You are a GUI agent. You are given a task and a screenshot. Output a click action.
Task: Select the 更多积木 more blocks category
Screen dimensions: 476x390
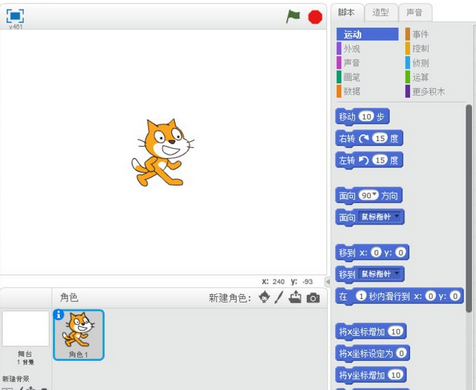[425, 91]
